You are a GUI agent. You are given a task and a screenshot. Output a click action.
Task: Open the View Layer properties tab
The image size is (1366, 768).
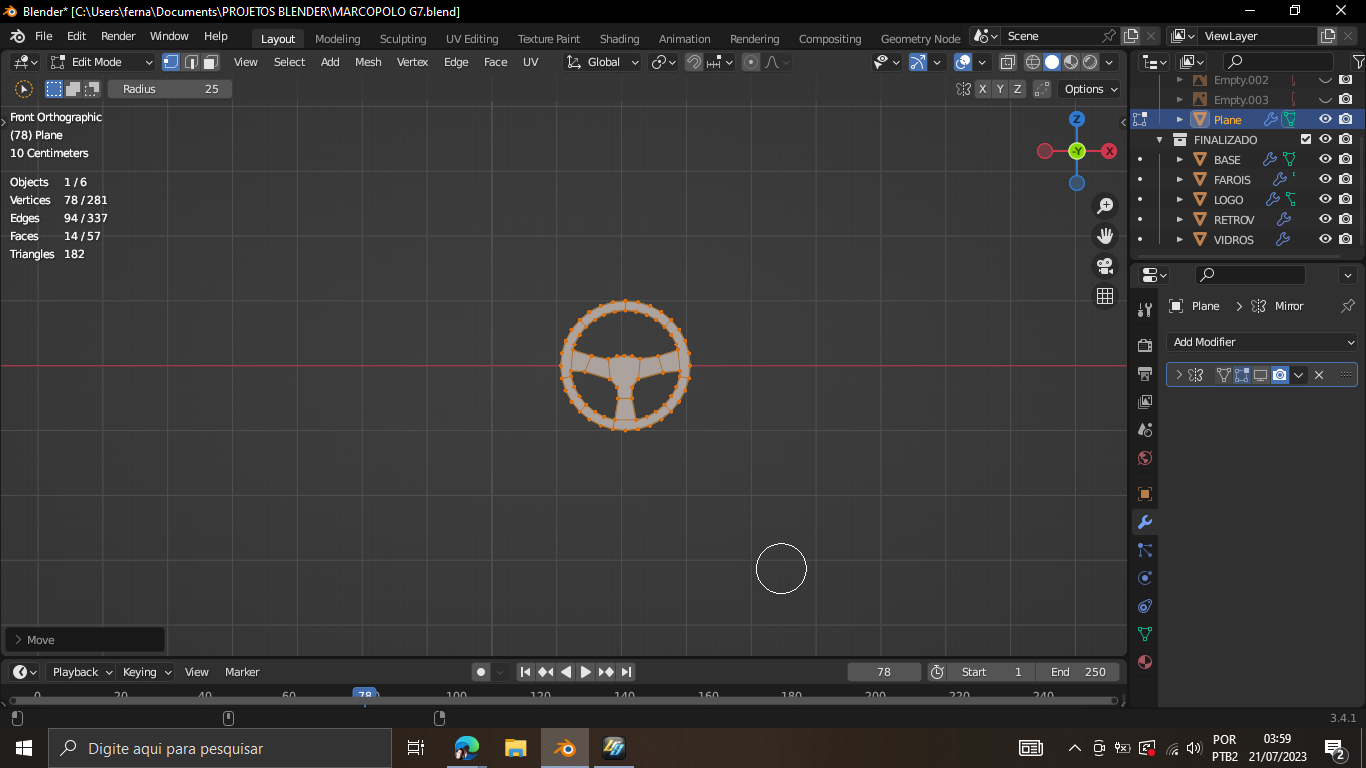point(1145,401)
